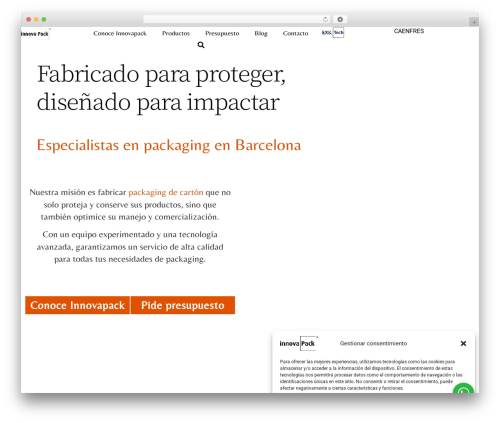Open the site search magnifier icon
This screenshot has width=500, height=423.
tap(201, 45)
